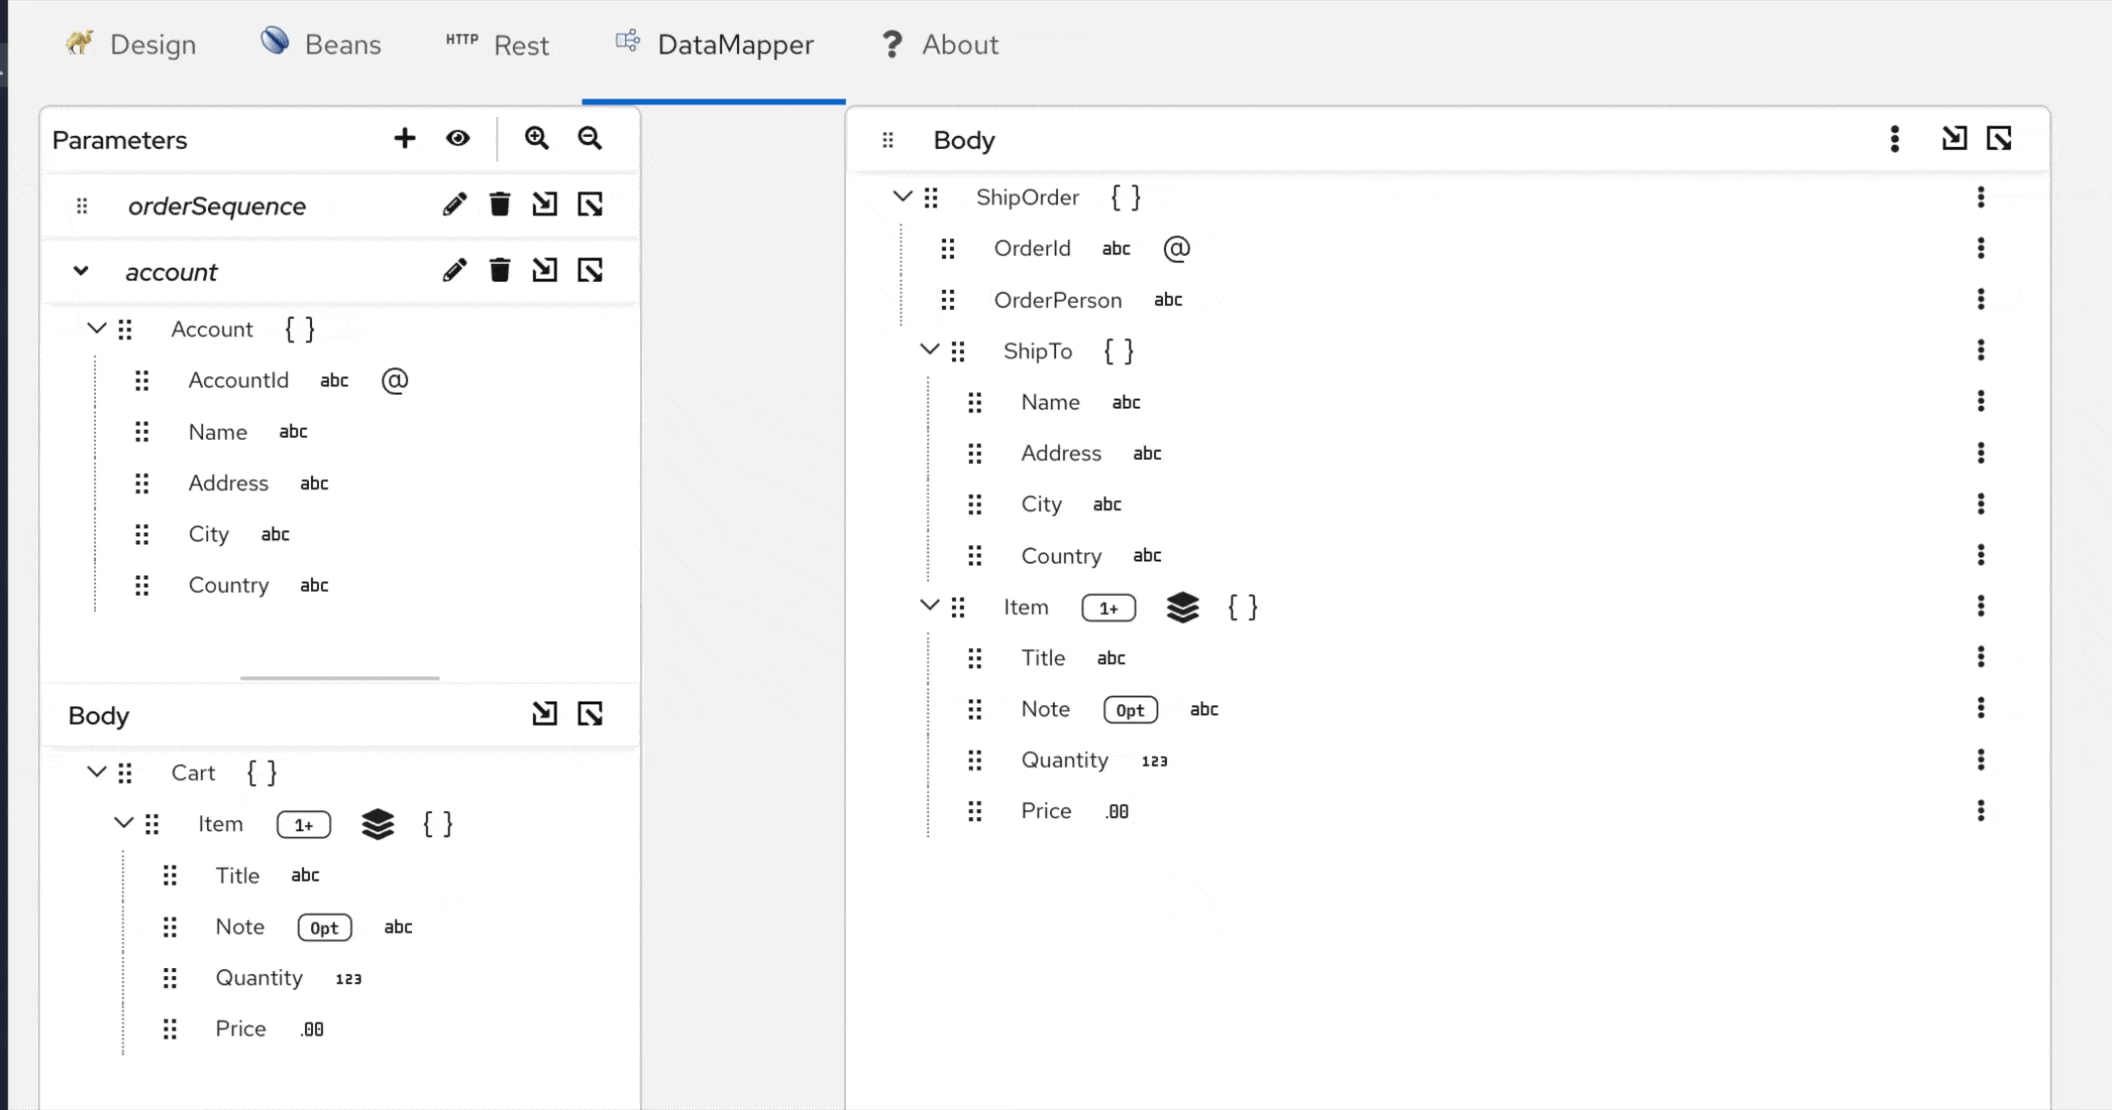The image size is (2112, 1110).
Task: Open target Title row actions menu
Action: pyautogui.click(x=1980, y=657)
